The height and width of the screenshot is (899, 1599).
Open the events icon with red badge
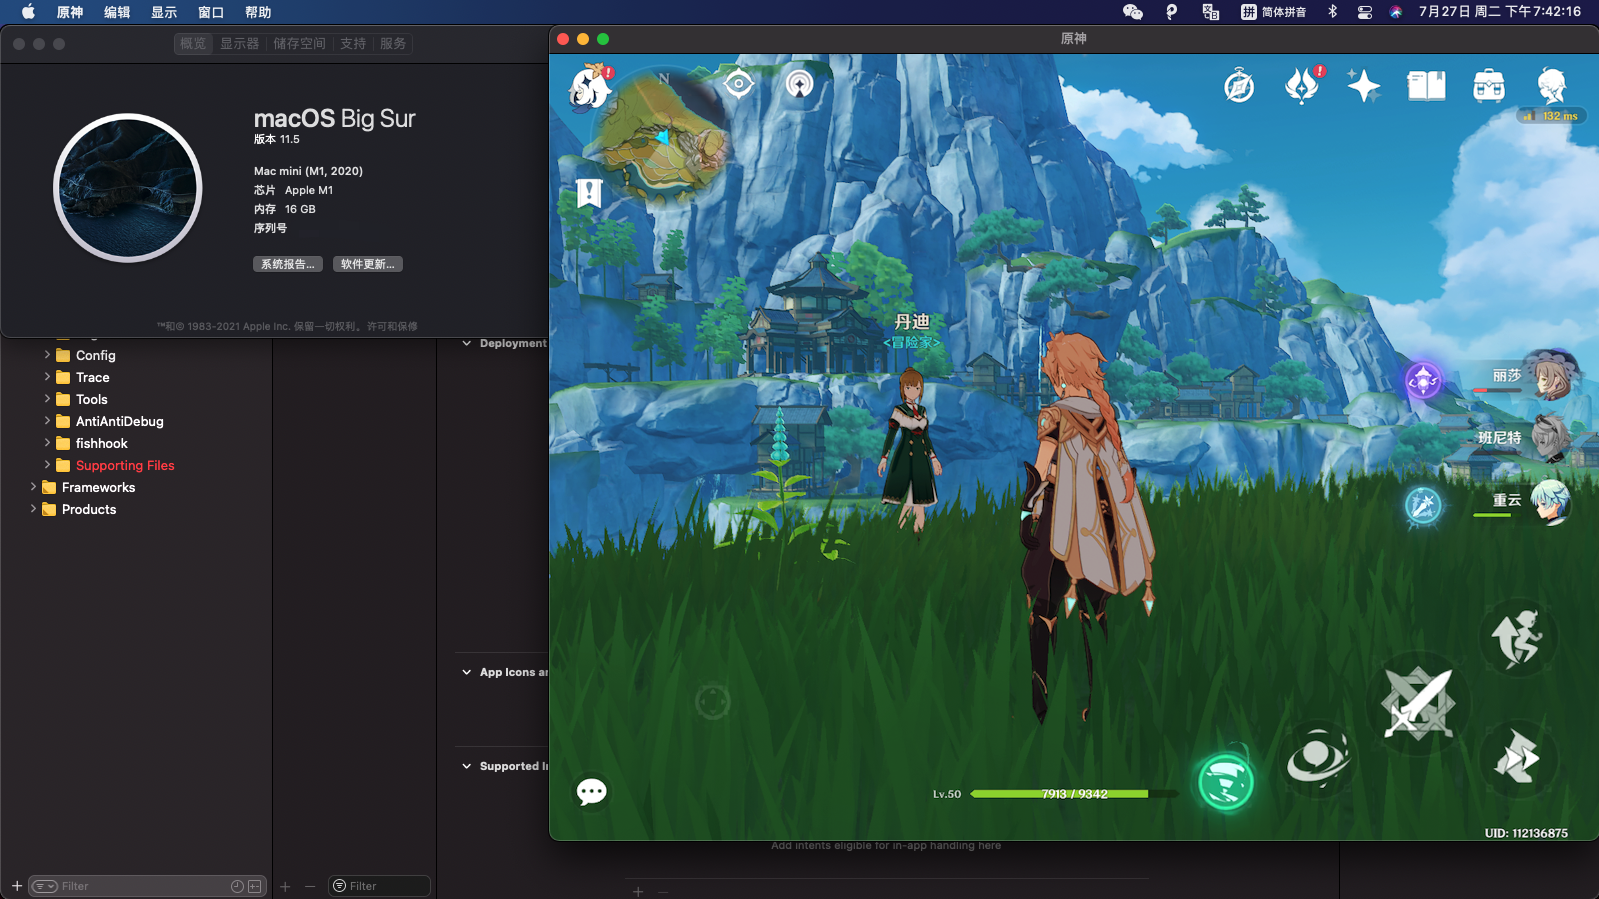1302,86
